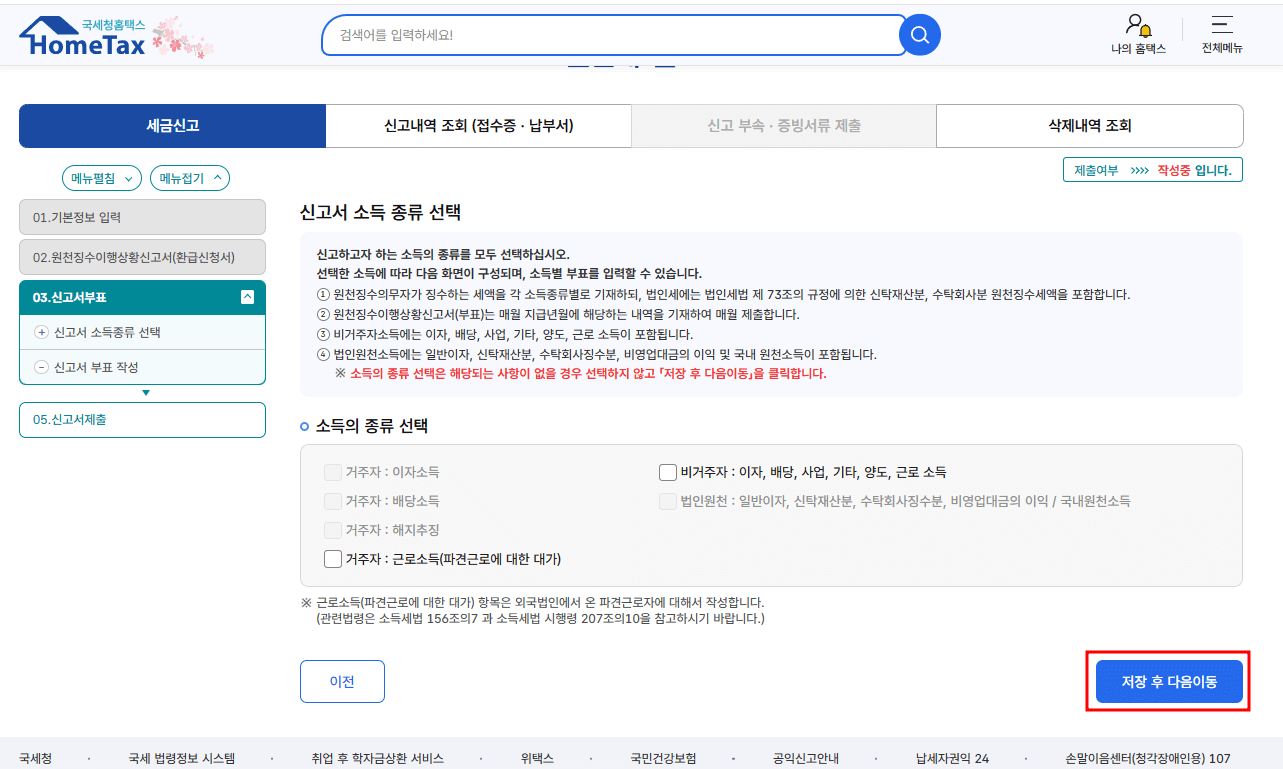Click the down arrow below 03.신고서부표
This screenshot has width=1283, height=769.
[x=142, y=391]
